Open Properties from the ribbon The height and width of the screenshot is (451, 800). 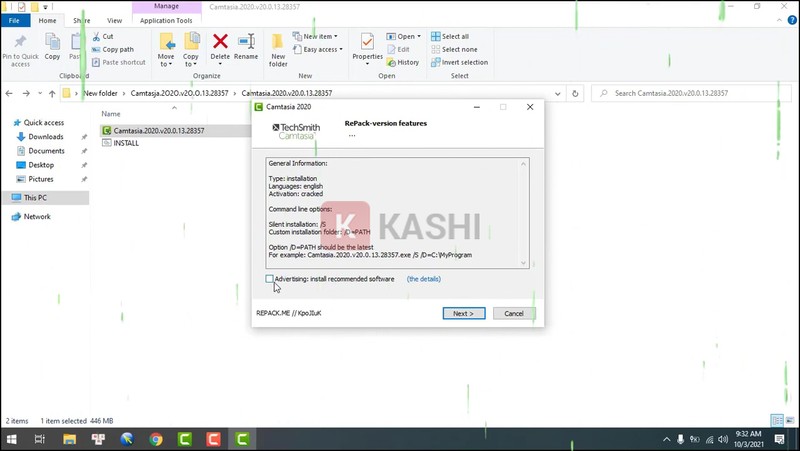[367, 47]
